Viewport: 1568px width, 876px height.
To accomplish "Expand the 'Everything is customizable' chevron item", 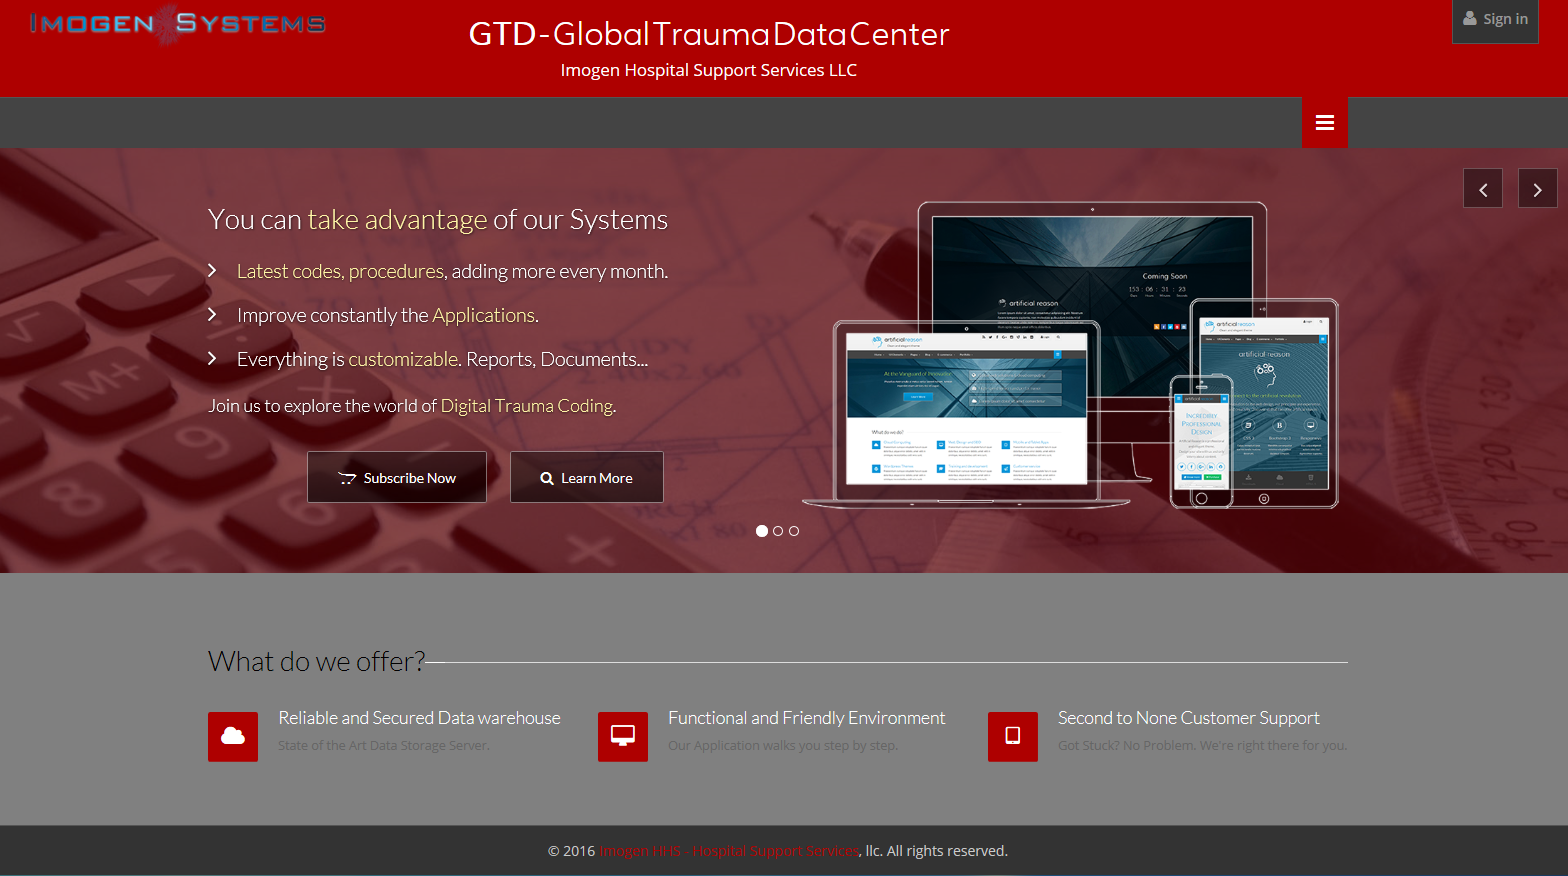I will click(x=212, y=359).
